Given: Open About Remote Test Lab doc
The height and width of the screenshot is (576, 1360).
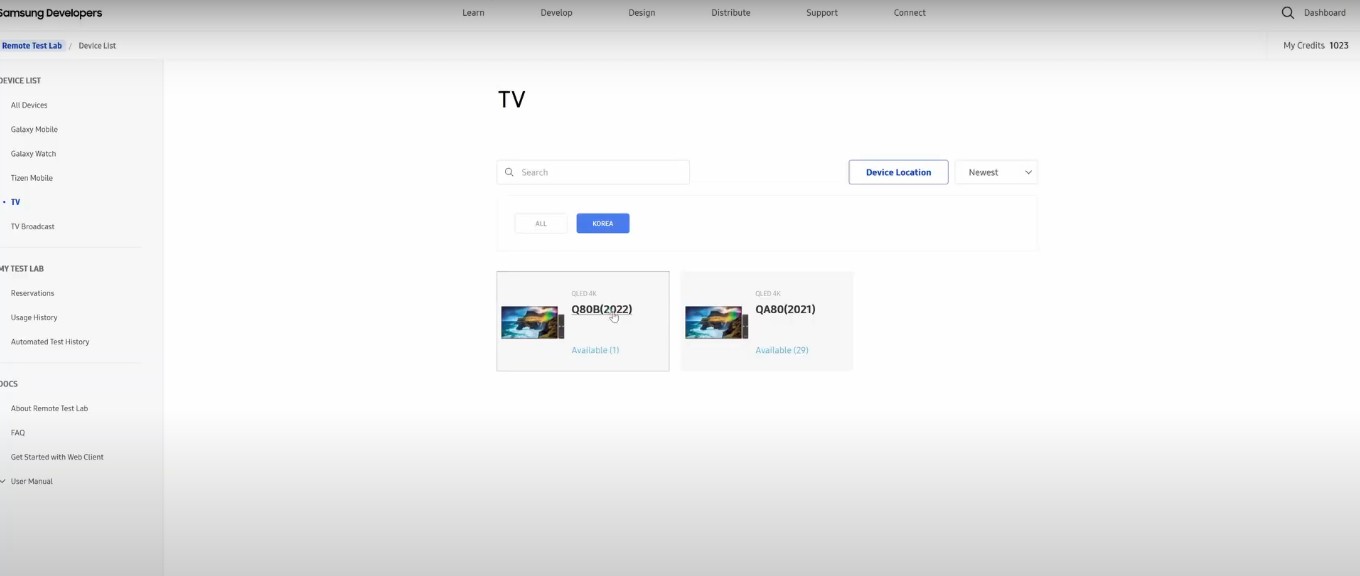Looking at the screenshot, I should tap(49, 409).
